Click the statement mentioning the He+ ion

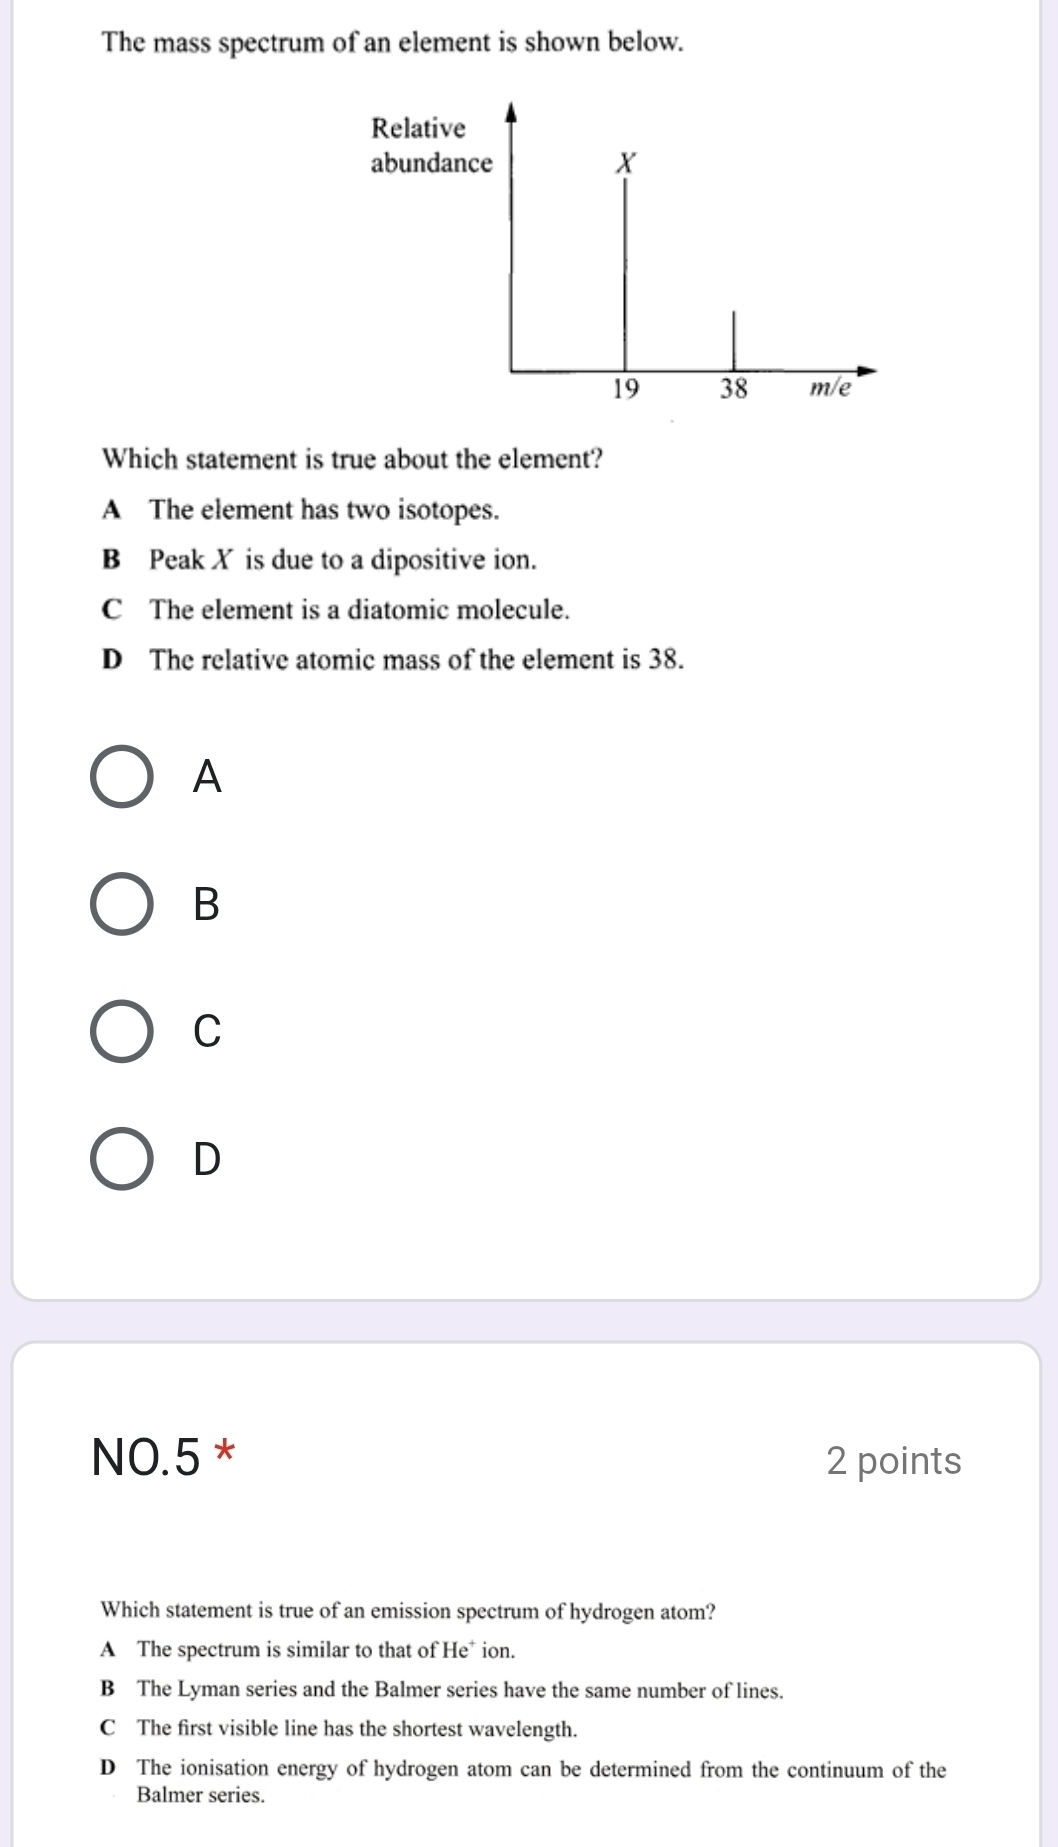(x=326, y=1650)
